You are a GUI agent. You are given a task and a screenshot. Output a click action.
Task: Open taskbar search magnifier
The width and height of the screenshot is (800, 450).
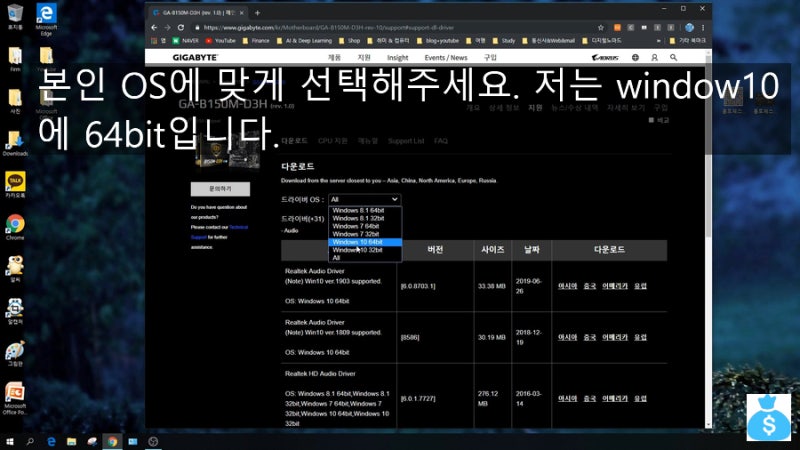point(30,442)
